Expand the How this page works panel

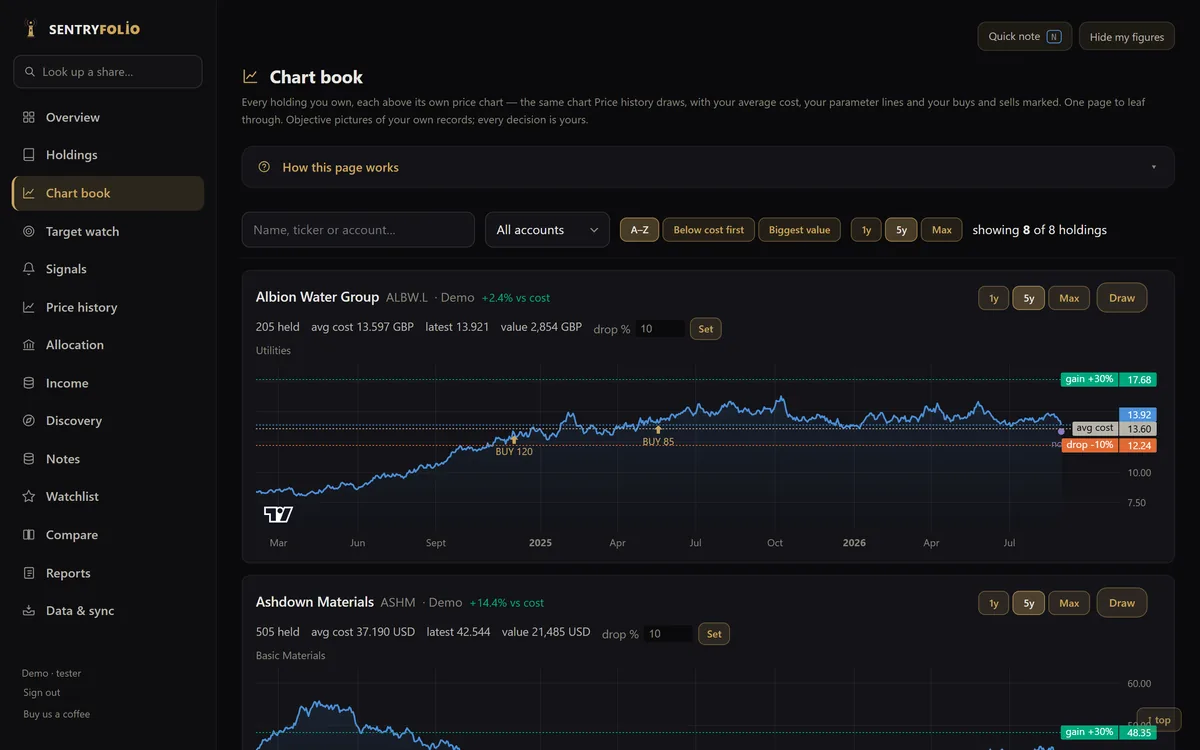708,167
